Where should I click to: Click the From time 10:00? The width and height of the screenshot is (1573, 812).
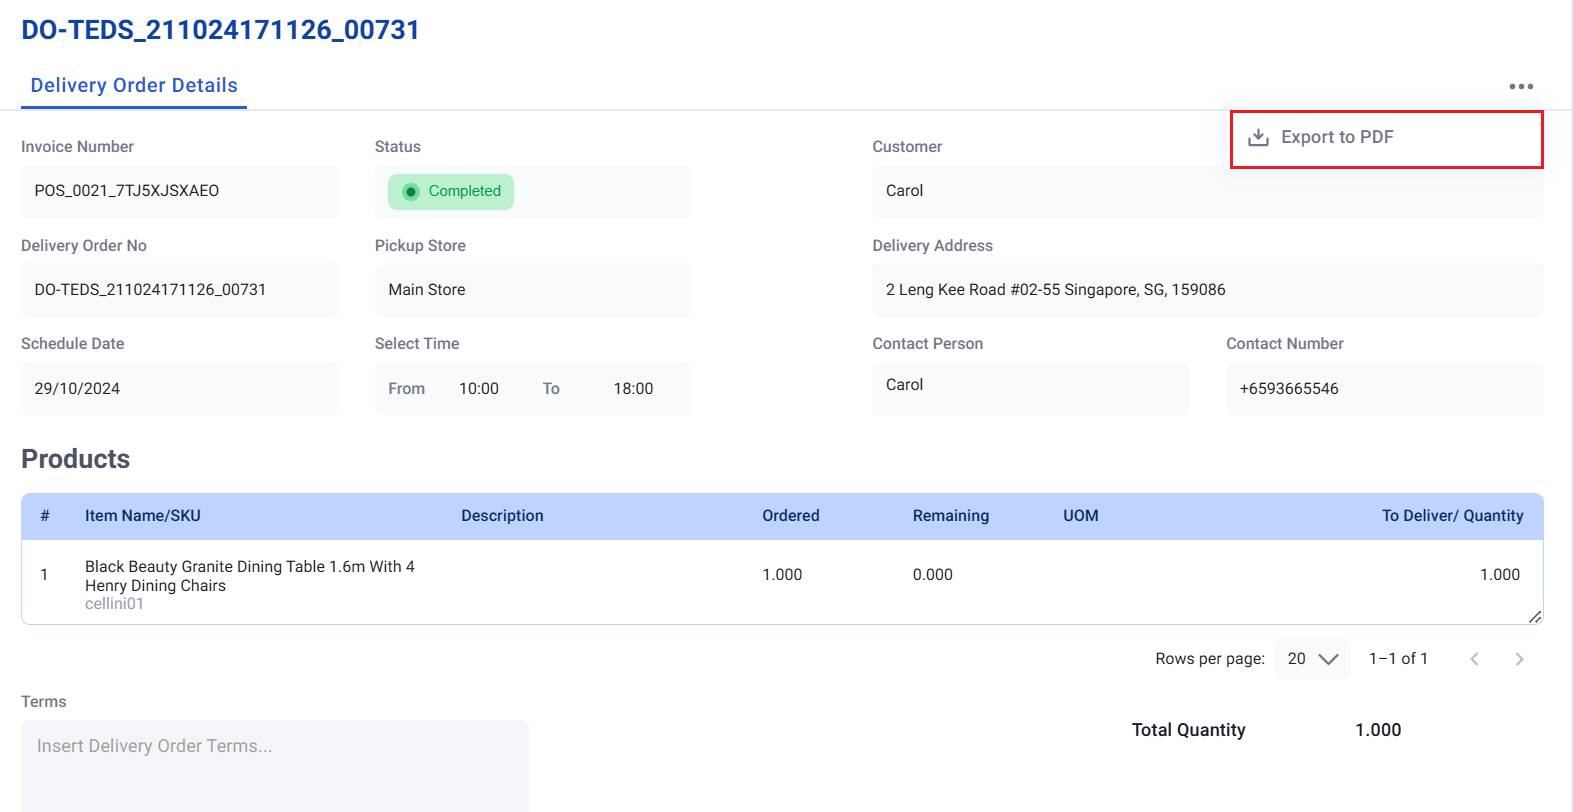[x=479, y=389]
